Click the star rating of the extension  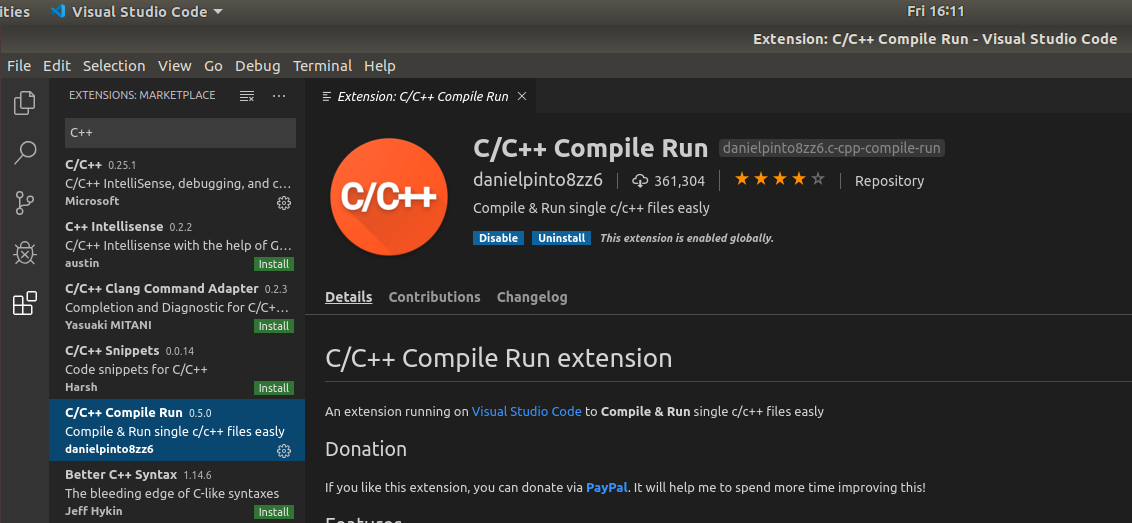point(779,180)
